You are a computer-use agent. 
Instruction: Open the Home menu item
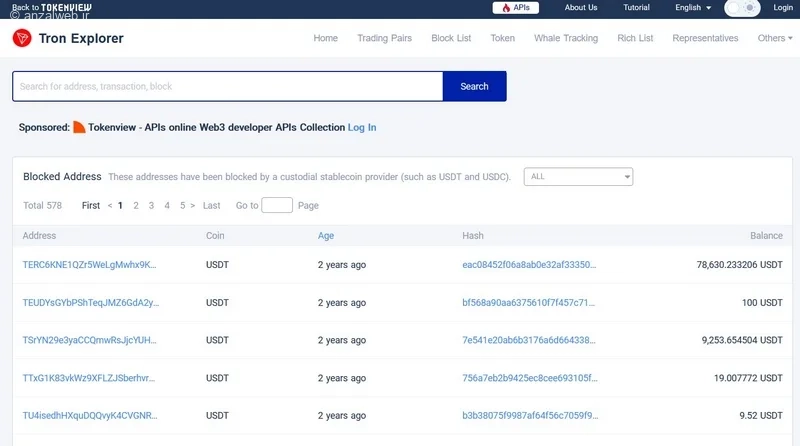pyautogui.click(x=326, y=38)
